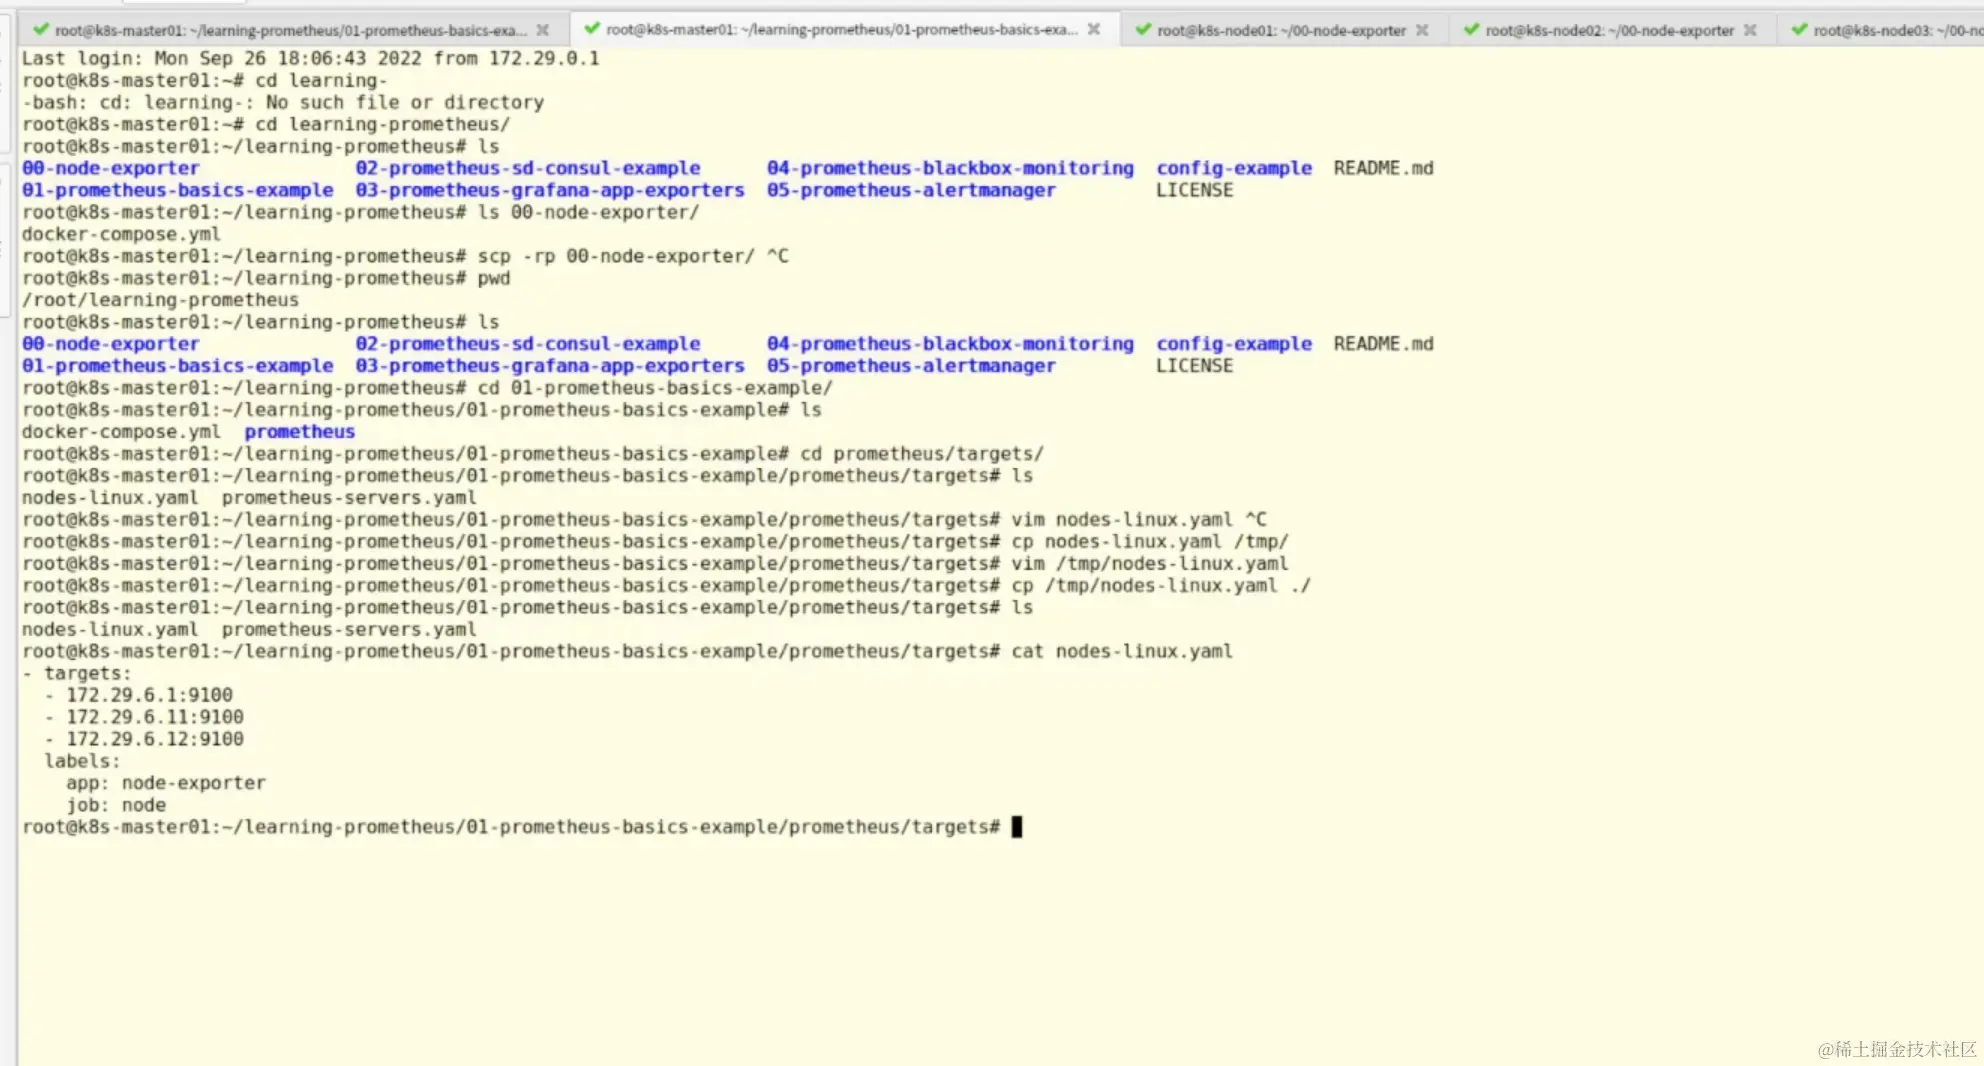Click the 'labels:' YAML line
Image resolution: width=1984 pixels, height=1066 pixels.
click(x=82, y=763)
